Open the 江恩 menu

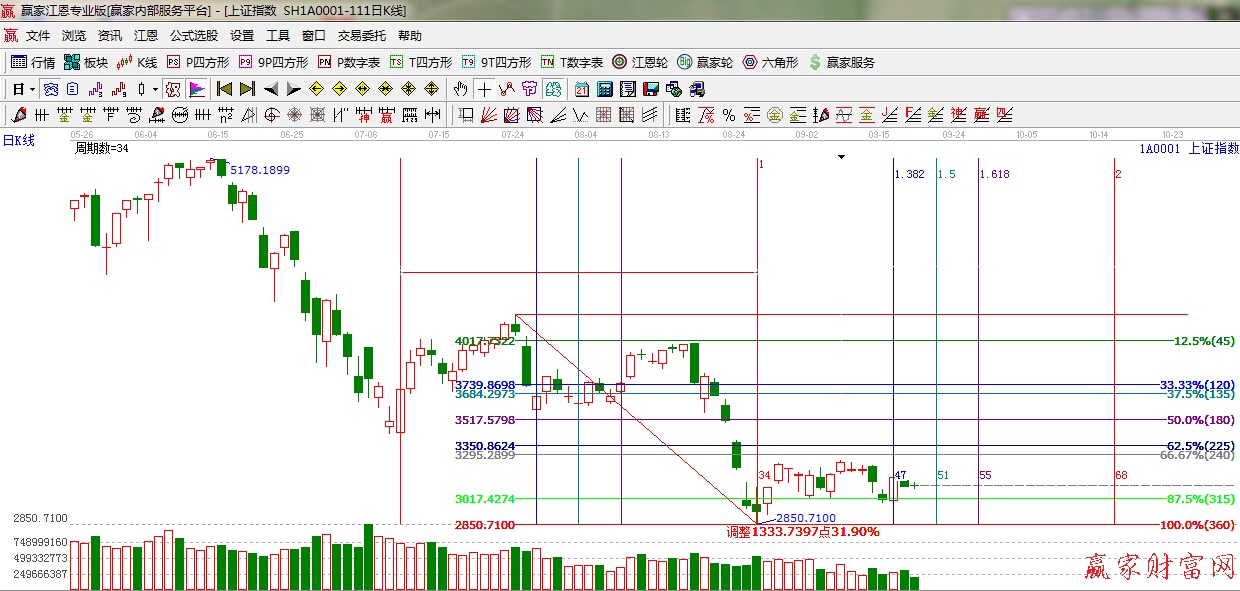click(146, 35)
